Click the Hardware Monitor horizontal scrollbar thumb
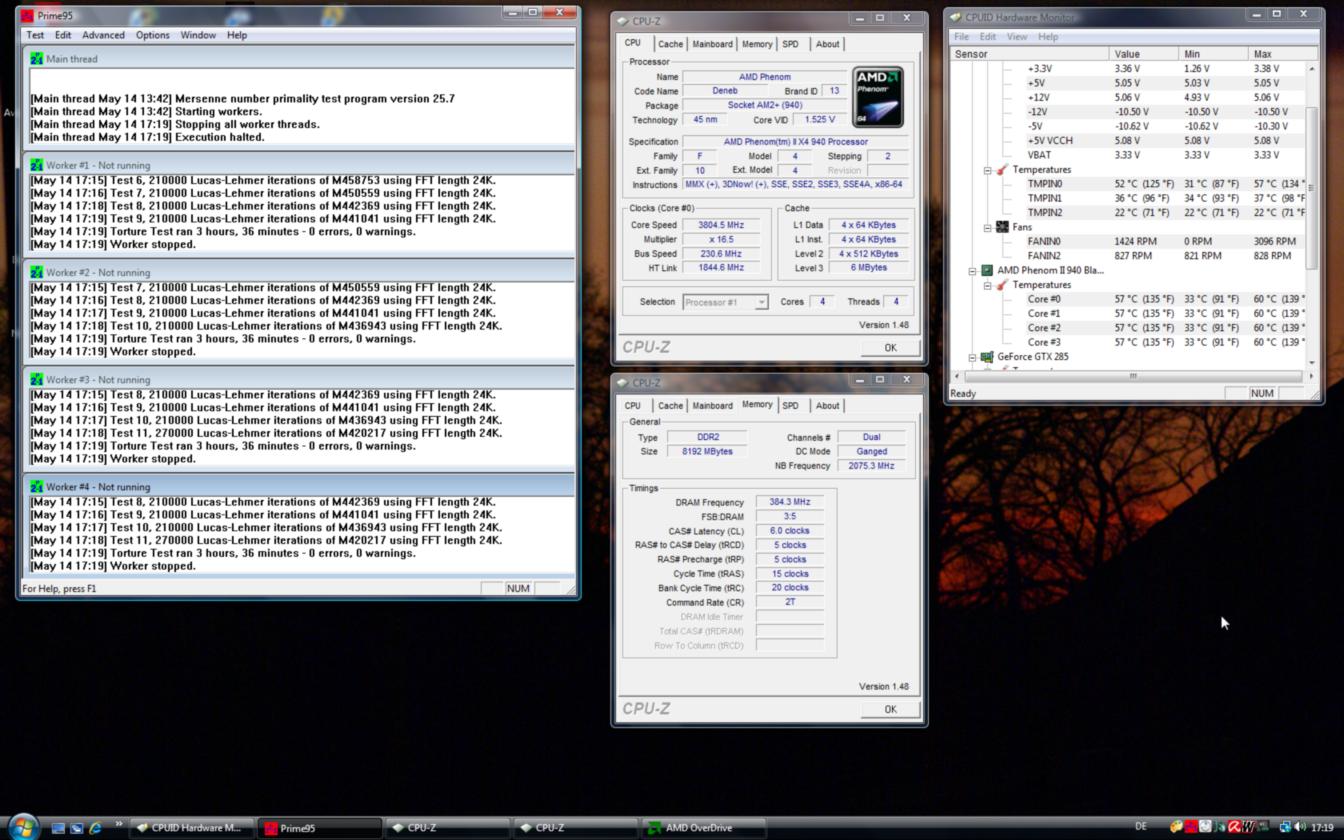 coord(1132,376)
